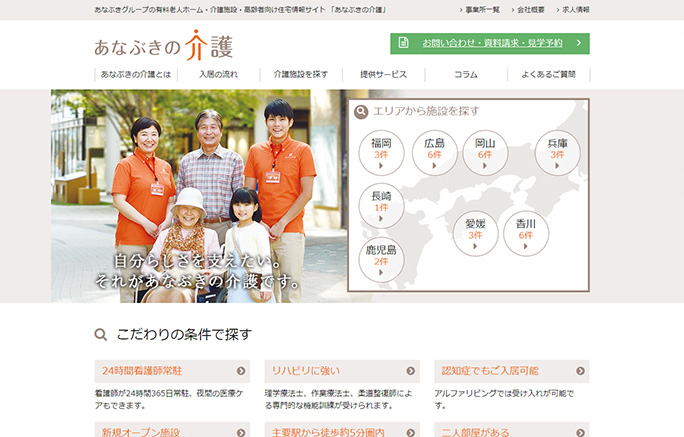Click magnifier icon beside こだわりの条件で探す
The width and height of the screenshot is (684, 437).
100,335
